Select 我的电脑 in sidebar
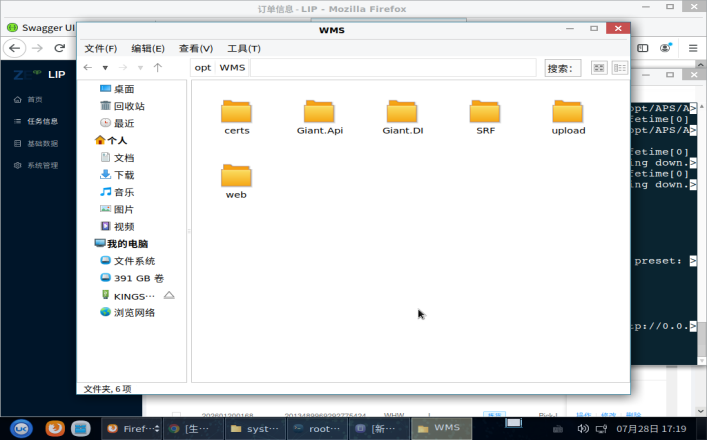Image resolution: width=708 pixels, height=440 pixels. click(121, 244)
